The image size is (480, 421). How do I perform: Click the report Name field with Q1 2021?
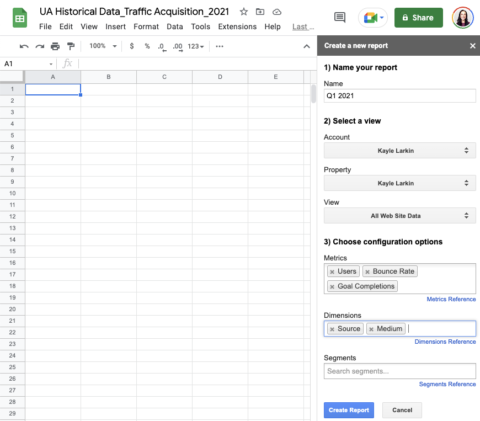pyautogui.click(x=400, y=96)
